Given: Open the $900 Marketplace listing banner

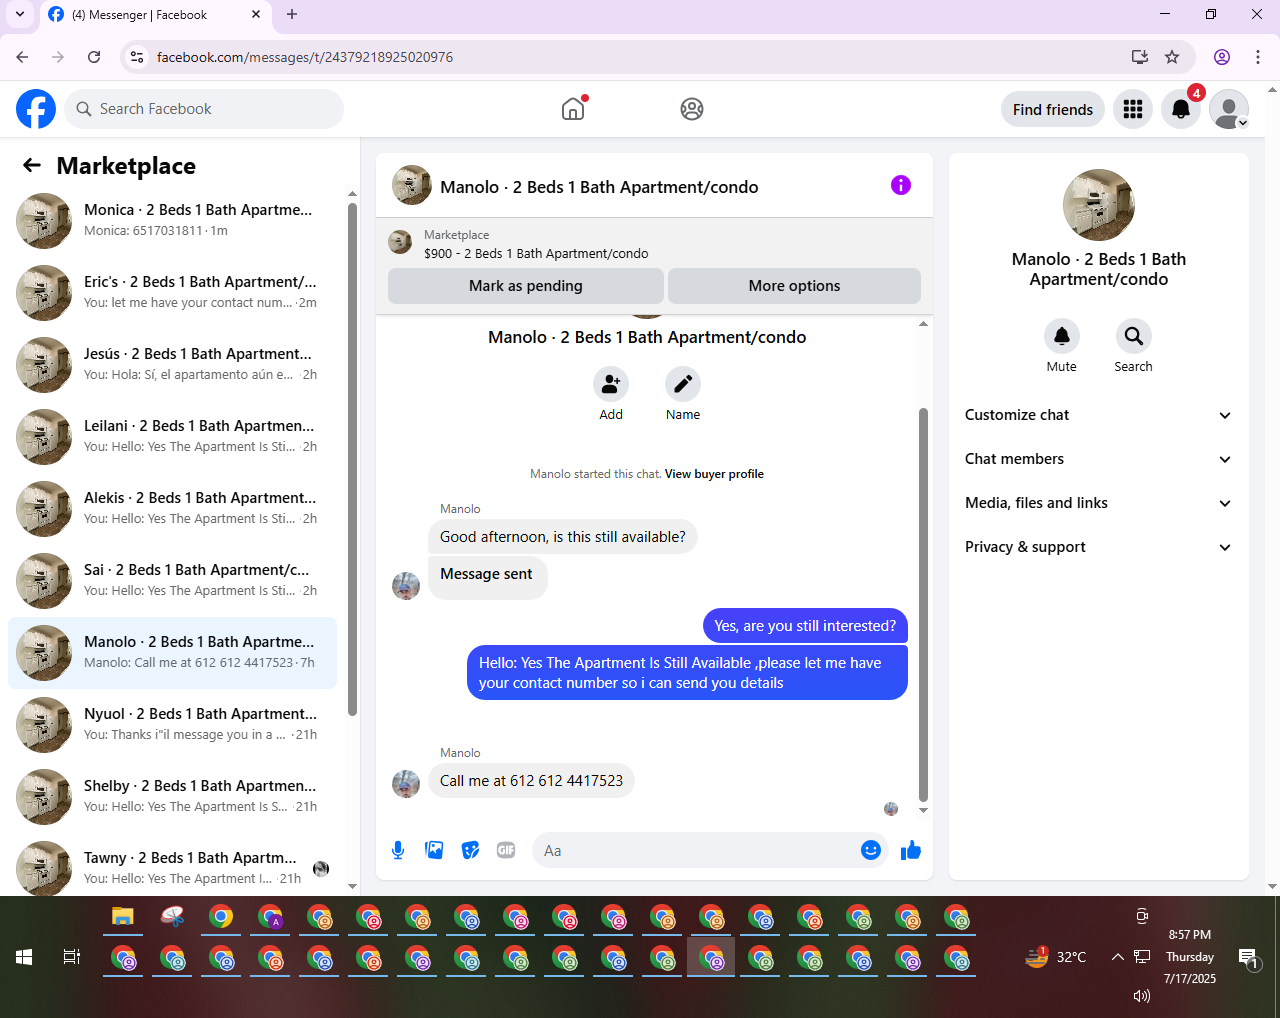Looking at the screenshot, I should click(654, 244).
